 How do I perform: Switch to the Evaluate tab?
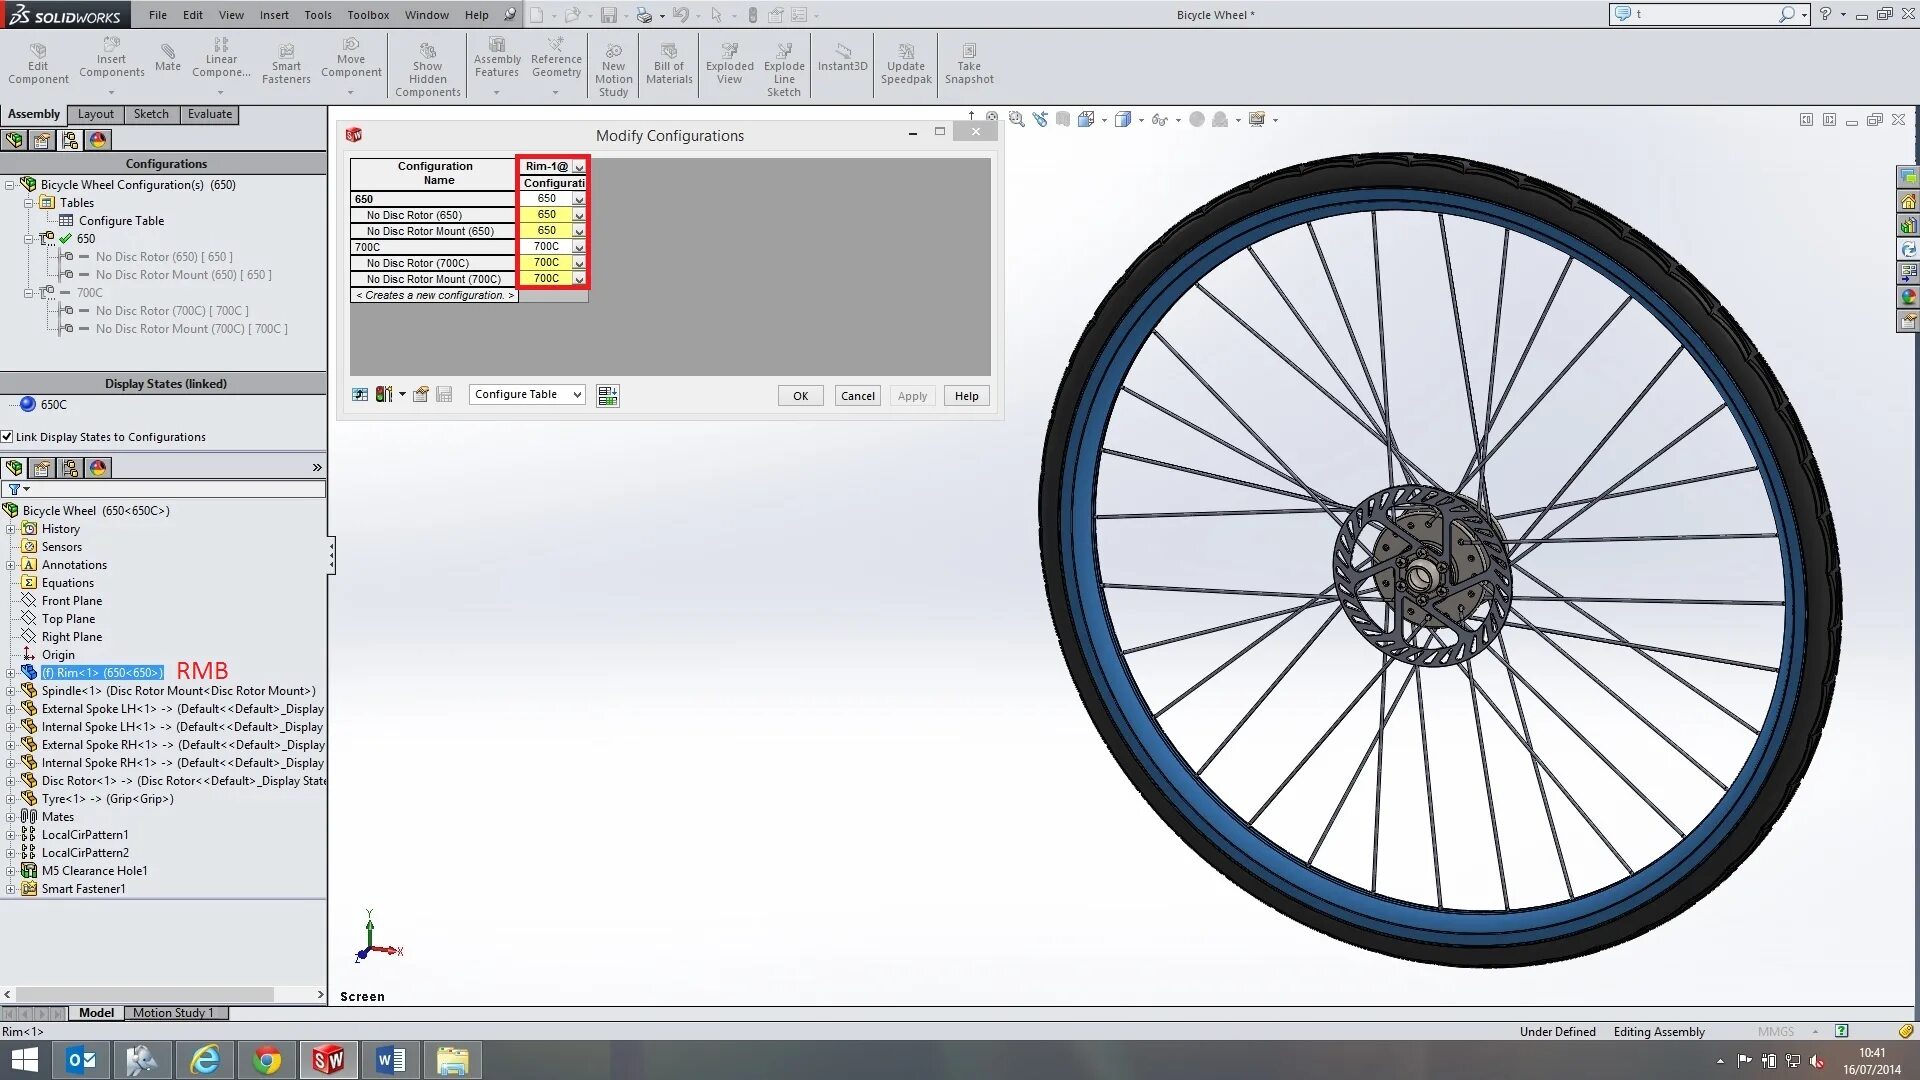pos(209,114)
